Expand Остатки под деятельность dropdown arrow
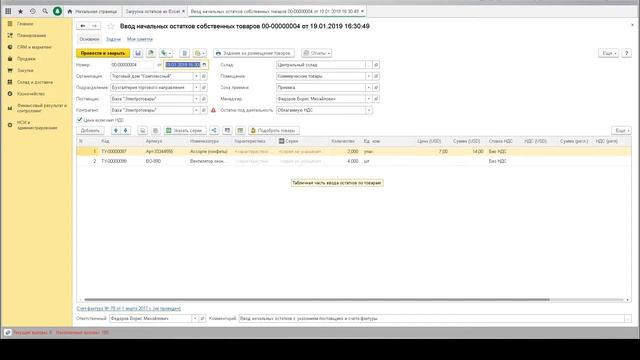 tap(369, 110)
